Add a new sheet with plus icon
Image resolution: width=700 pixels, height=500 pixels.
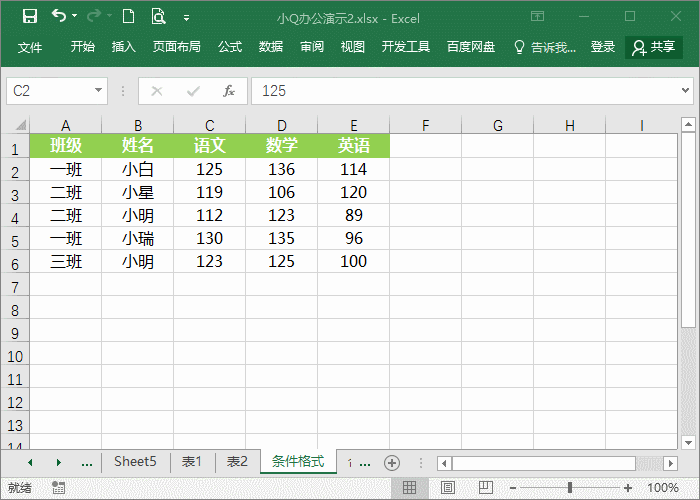392,463
